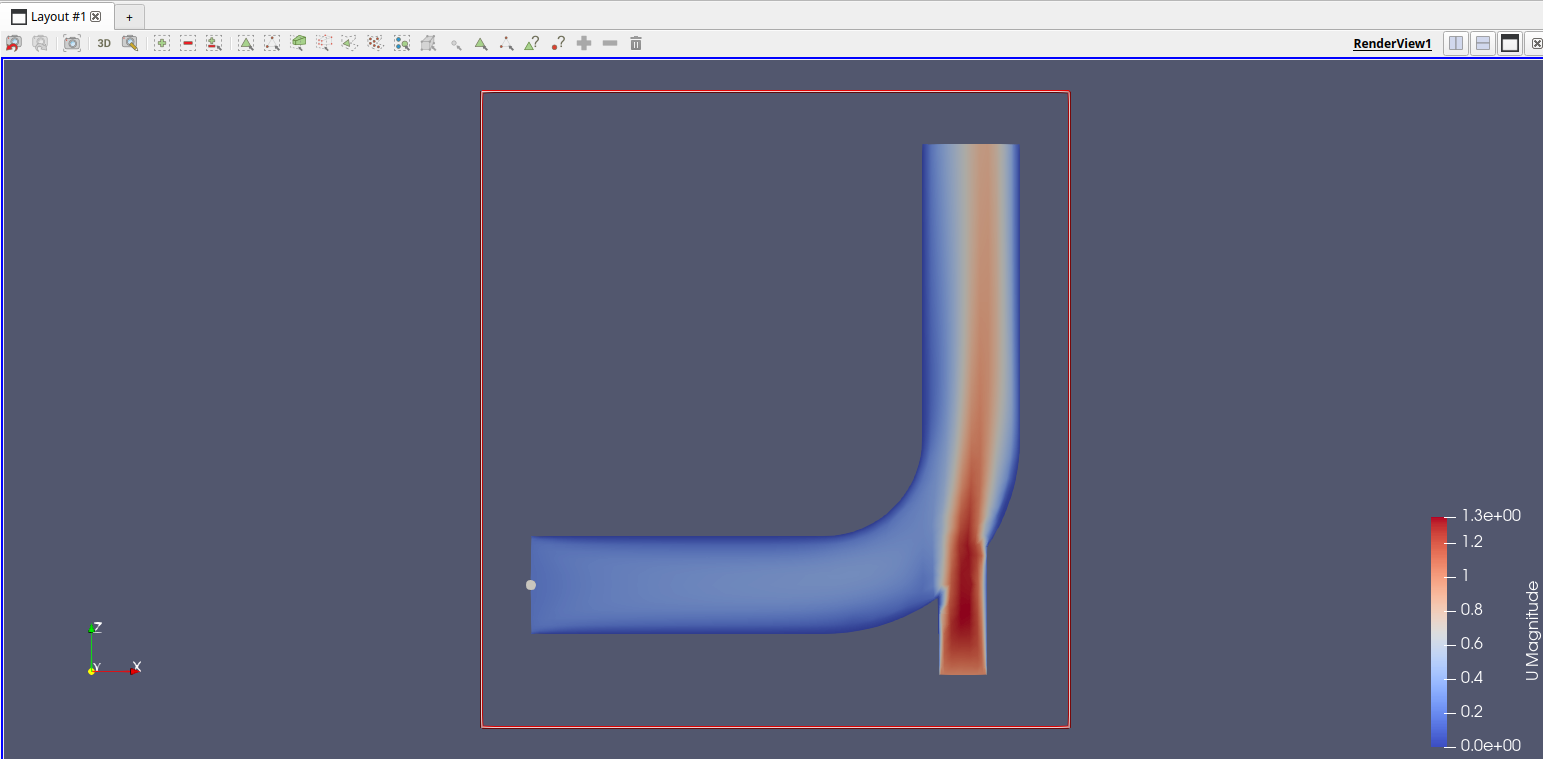Split the view vertically (stacked panes)
This screenshot has width=1543, height=759.
pyautogui.click(x=1483, y=43)
